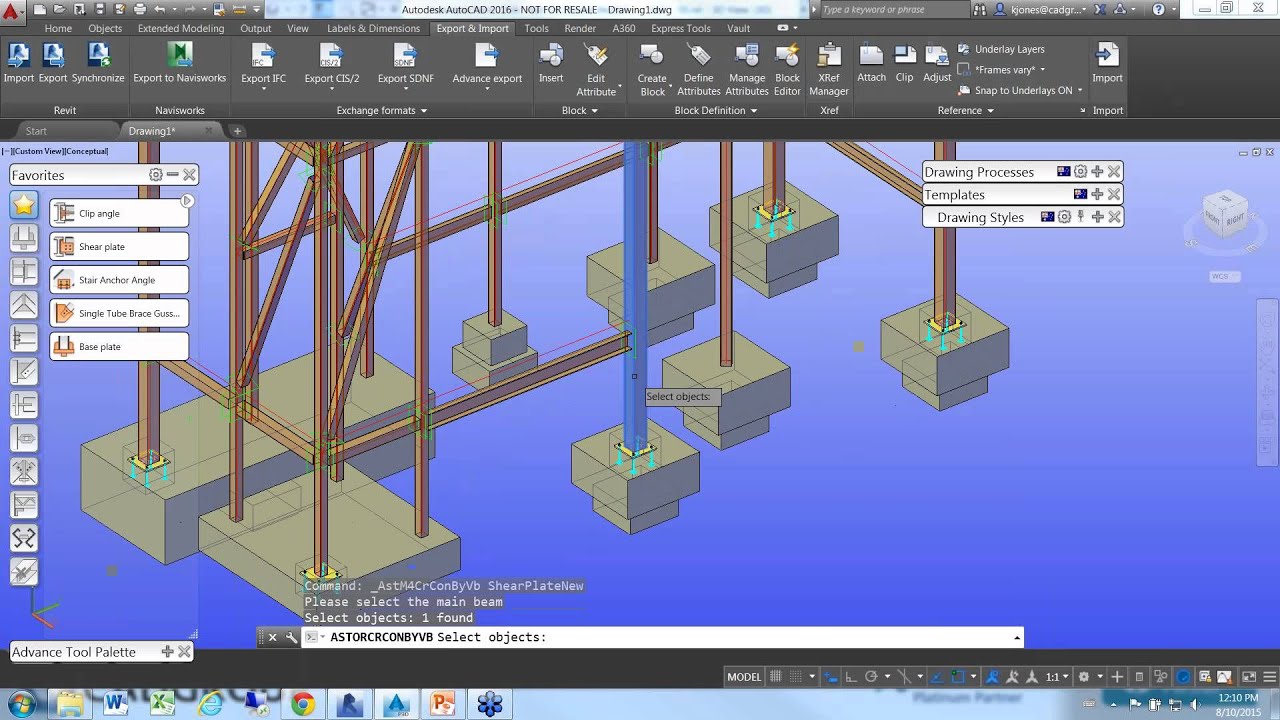Screen dimensions: 1280x720
Task: Click the MODEL space button
Action: 744,677
